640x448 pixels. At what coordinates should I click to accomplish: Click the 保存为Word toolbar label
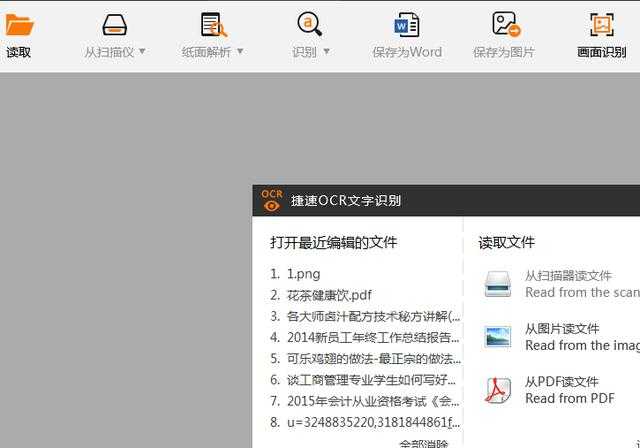(407, 52)
